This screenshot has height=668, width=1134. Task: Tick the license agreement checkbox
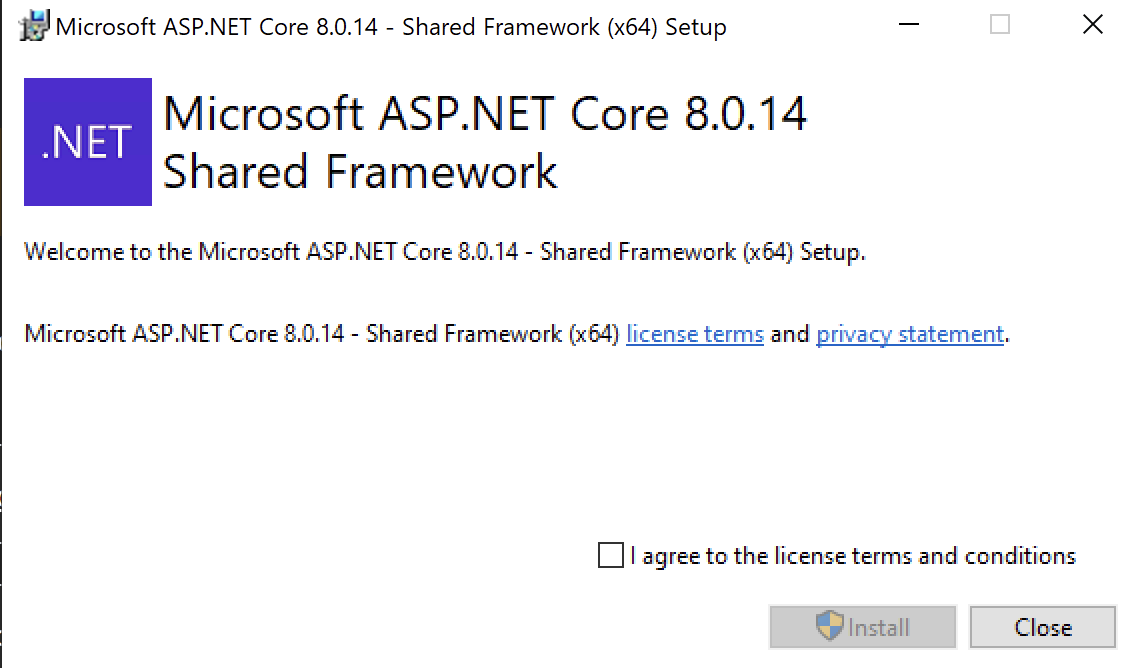point(610,556)
